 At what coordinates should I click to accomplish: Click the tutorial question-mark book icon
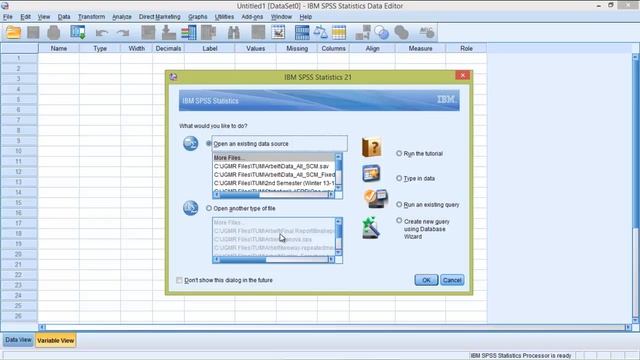(371, 147)
